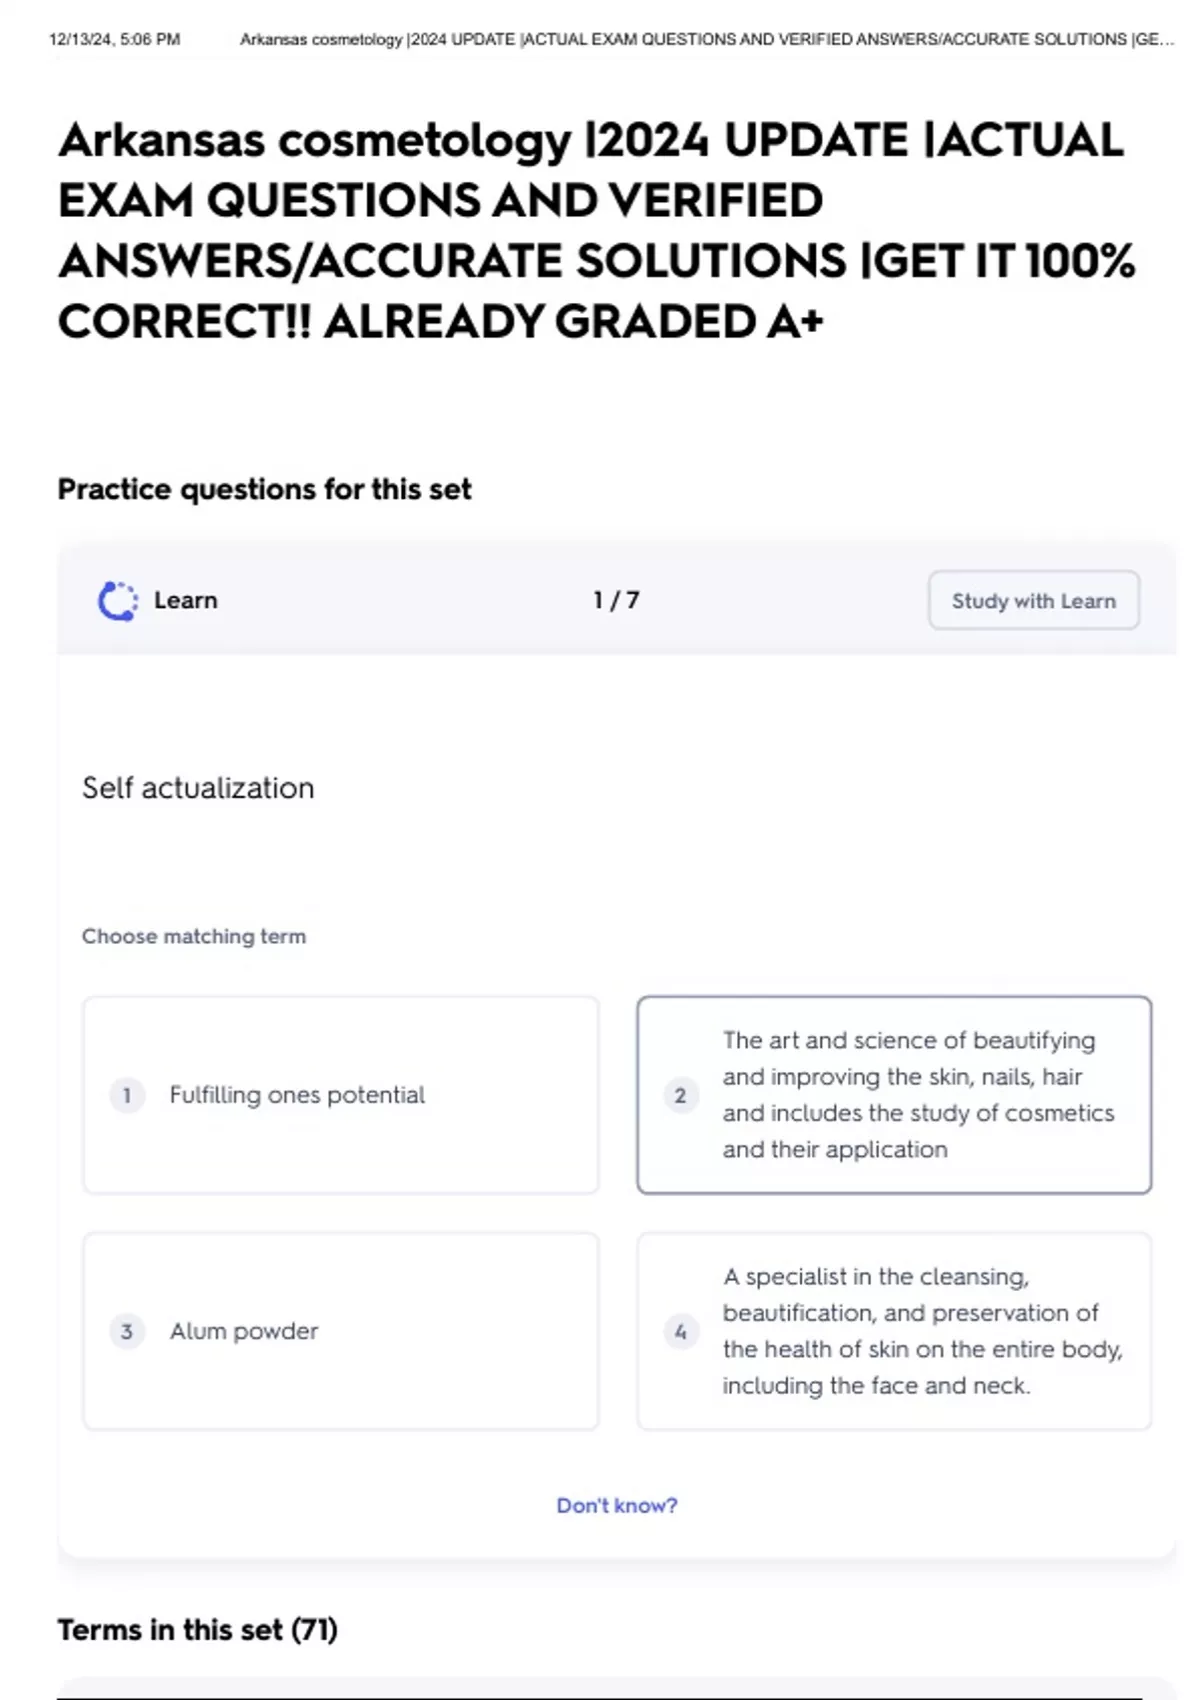Click the Learn mode circular icon
This screenshot has width=1200, height=1700.
(x=118, y=601)
